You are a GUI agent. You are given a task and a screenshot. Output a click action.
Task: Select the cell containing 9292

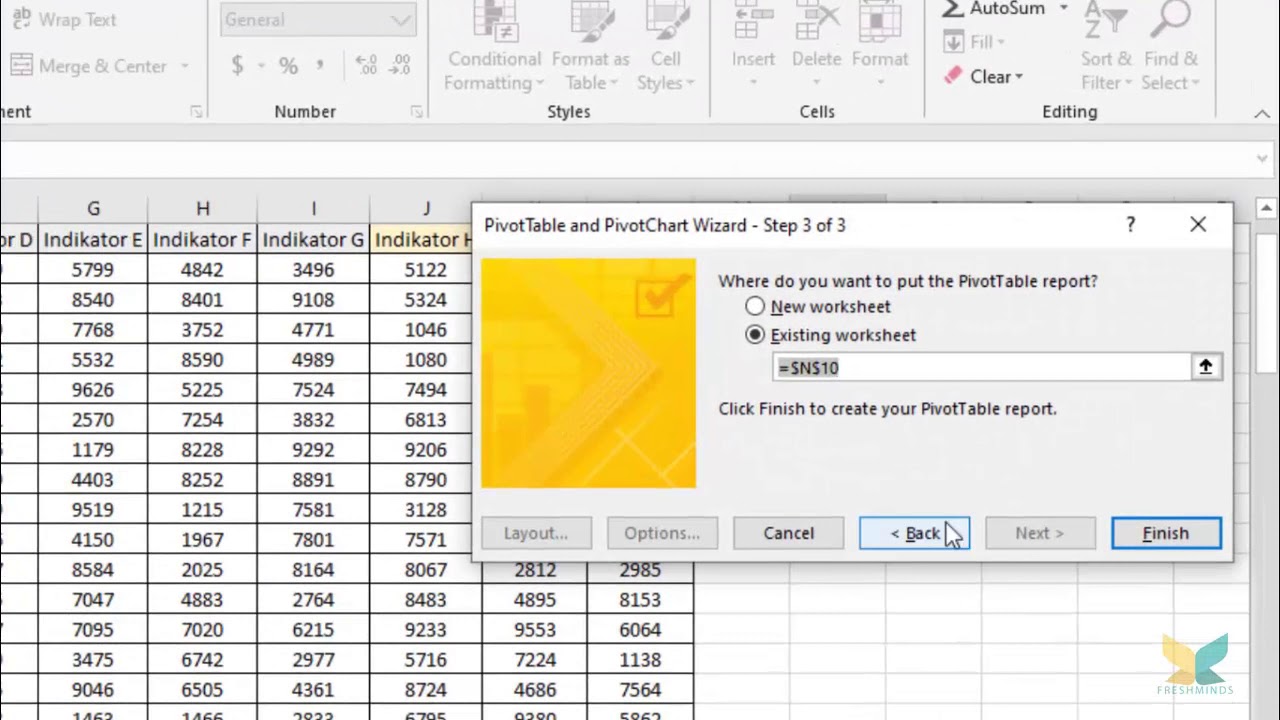click(x=313, y=449)
